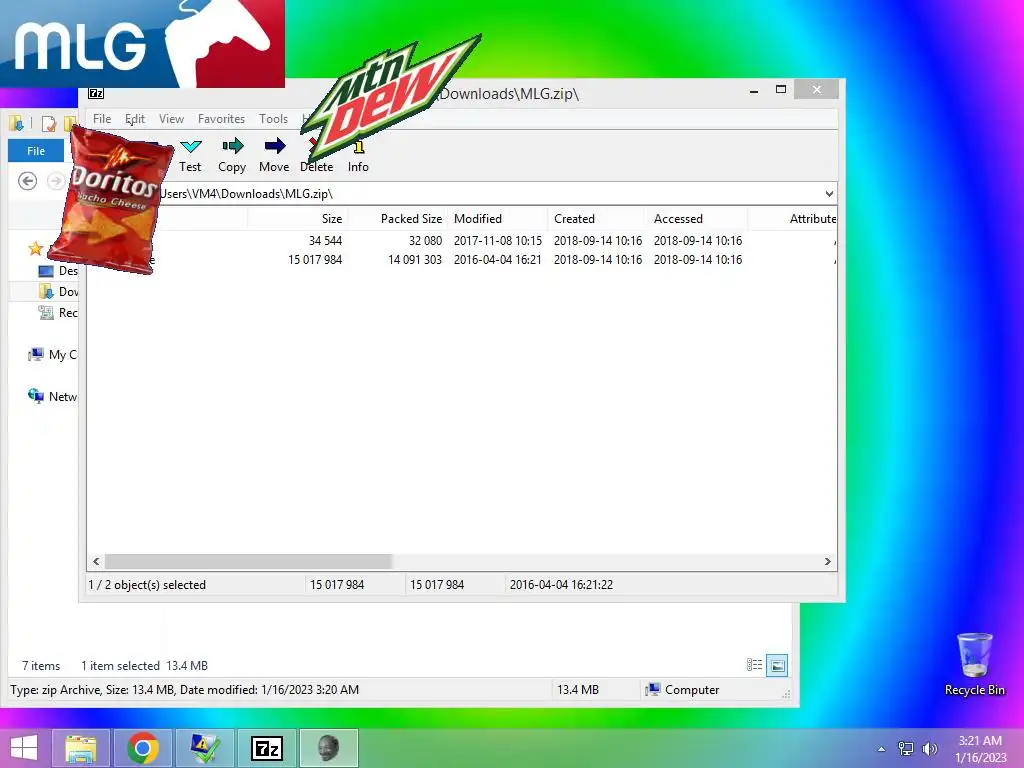Switch Explorer to details view

(x=754, y=665)
